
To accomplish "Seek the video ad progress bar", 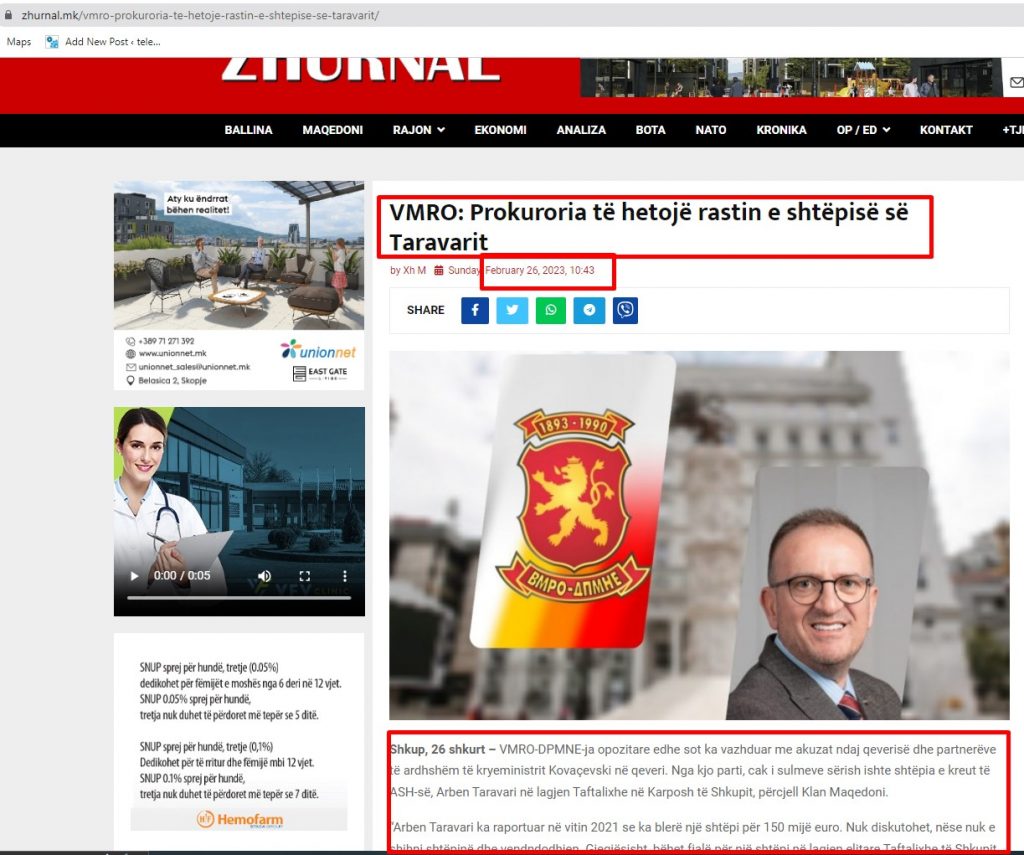I will click(239, 598).
